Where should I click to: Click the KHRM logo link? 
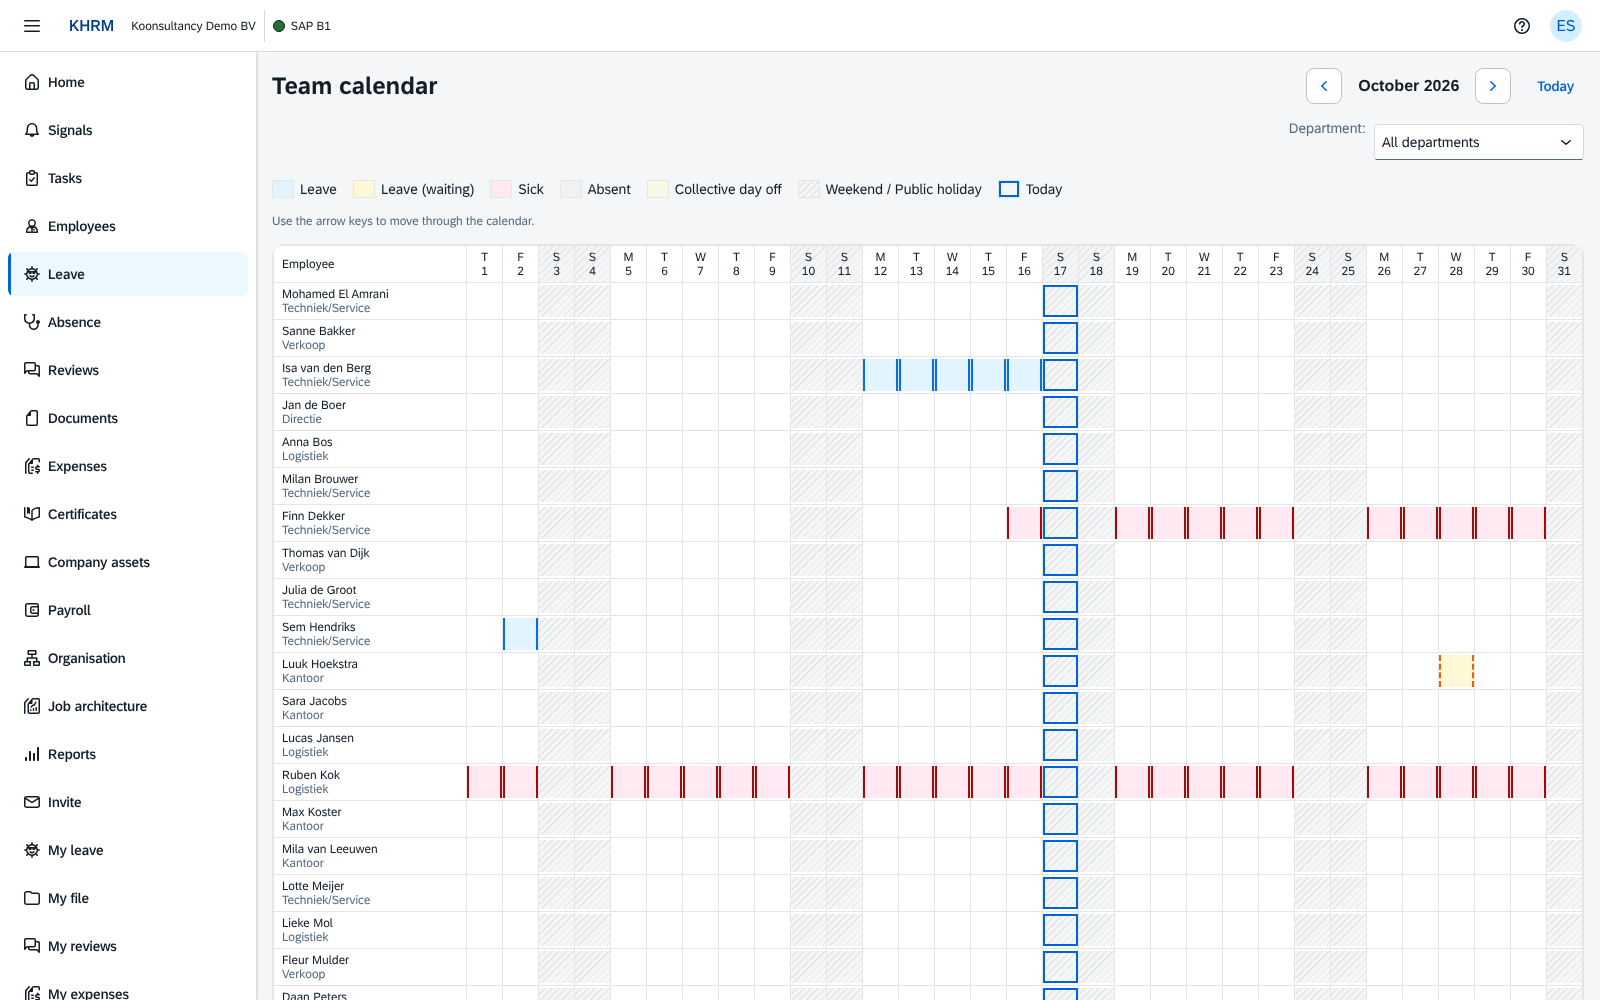91,26
